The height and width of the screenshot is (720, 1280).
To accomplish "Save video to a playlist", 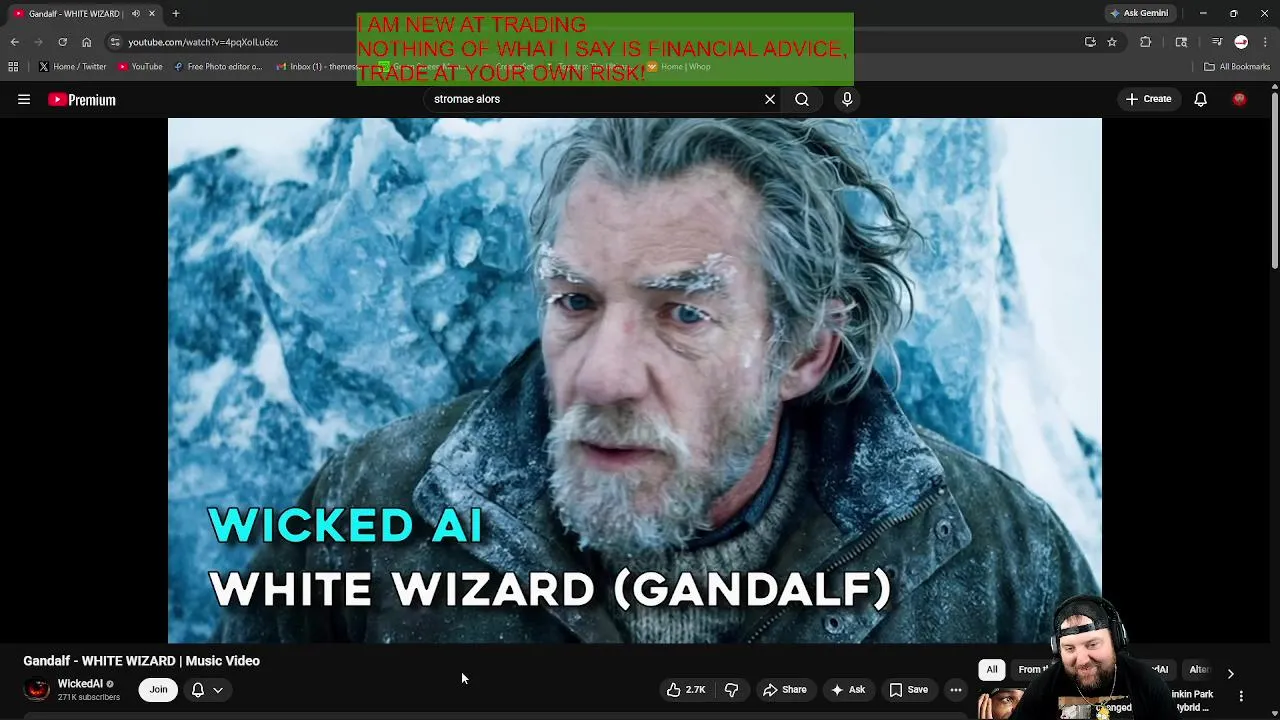I will pyautogui.click(x=909, y=689).
